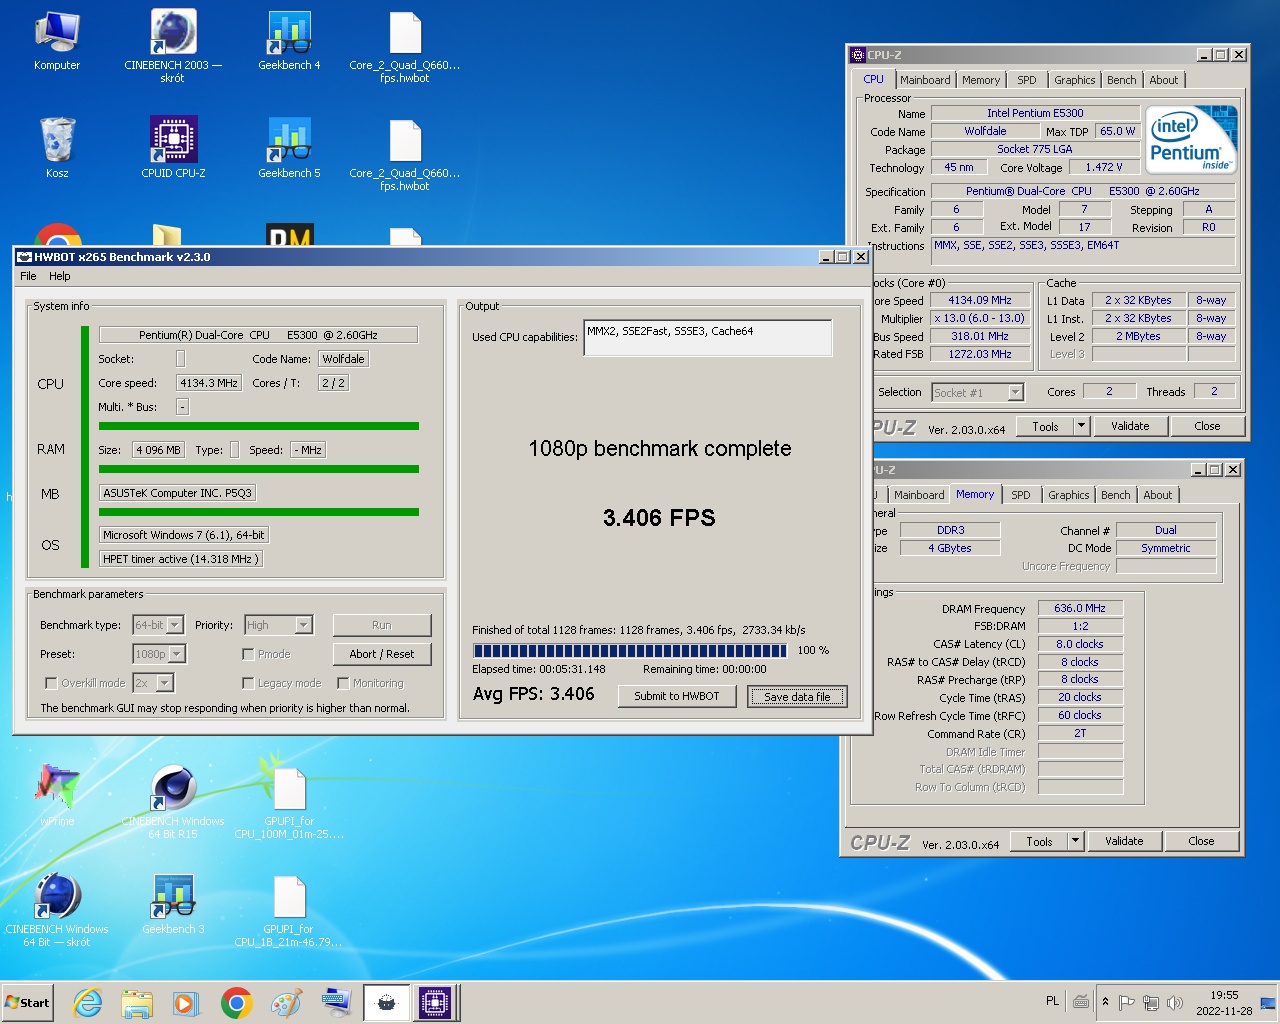Open GPUPI_for CPU_100M file icon
The image size is (1280, 1024).
[x=289, y=802]
